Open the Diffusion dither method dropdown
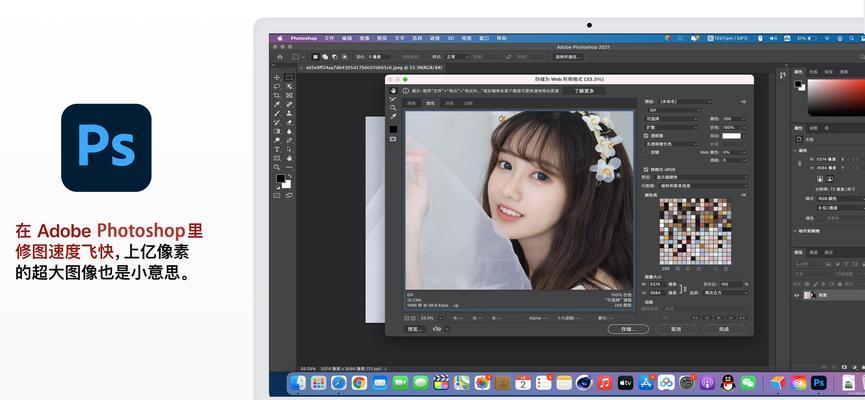 (x=671, y=127)
